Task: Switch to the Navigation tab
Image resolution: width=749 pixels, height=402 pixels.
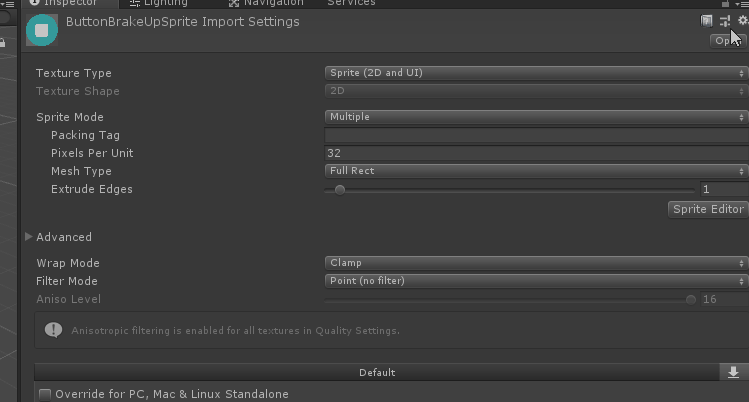Action: coord(266,3)
